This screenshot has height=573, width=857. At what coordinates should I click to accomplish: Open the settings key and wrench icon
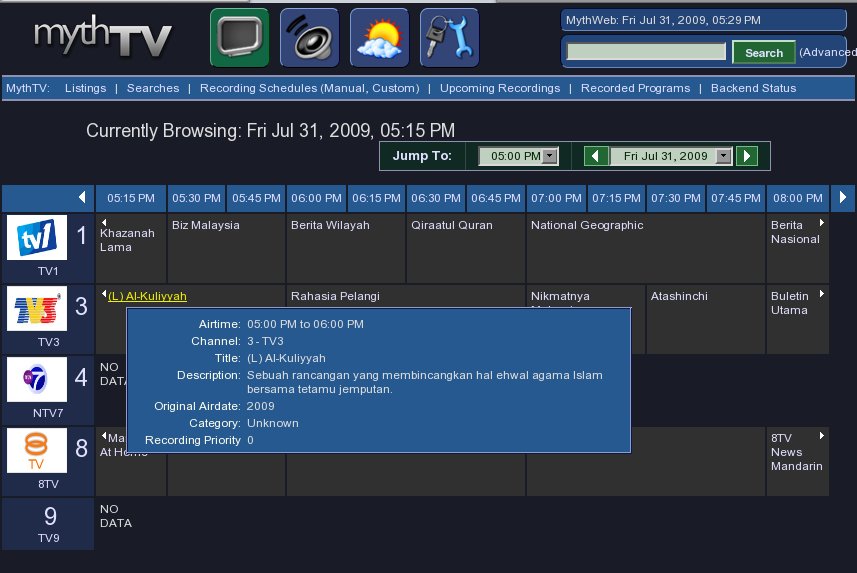(449, 37)
